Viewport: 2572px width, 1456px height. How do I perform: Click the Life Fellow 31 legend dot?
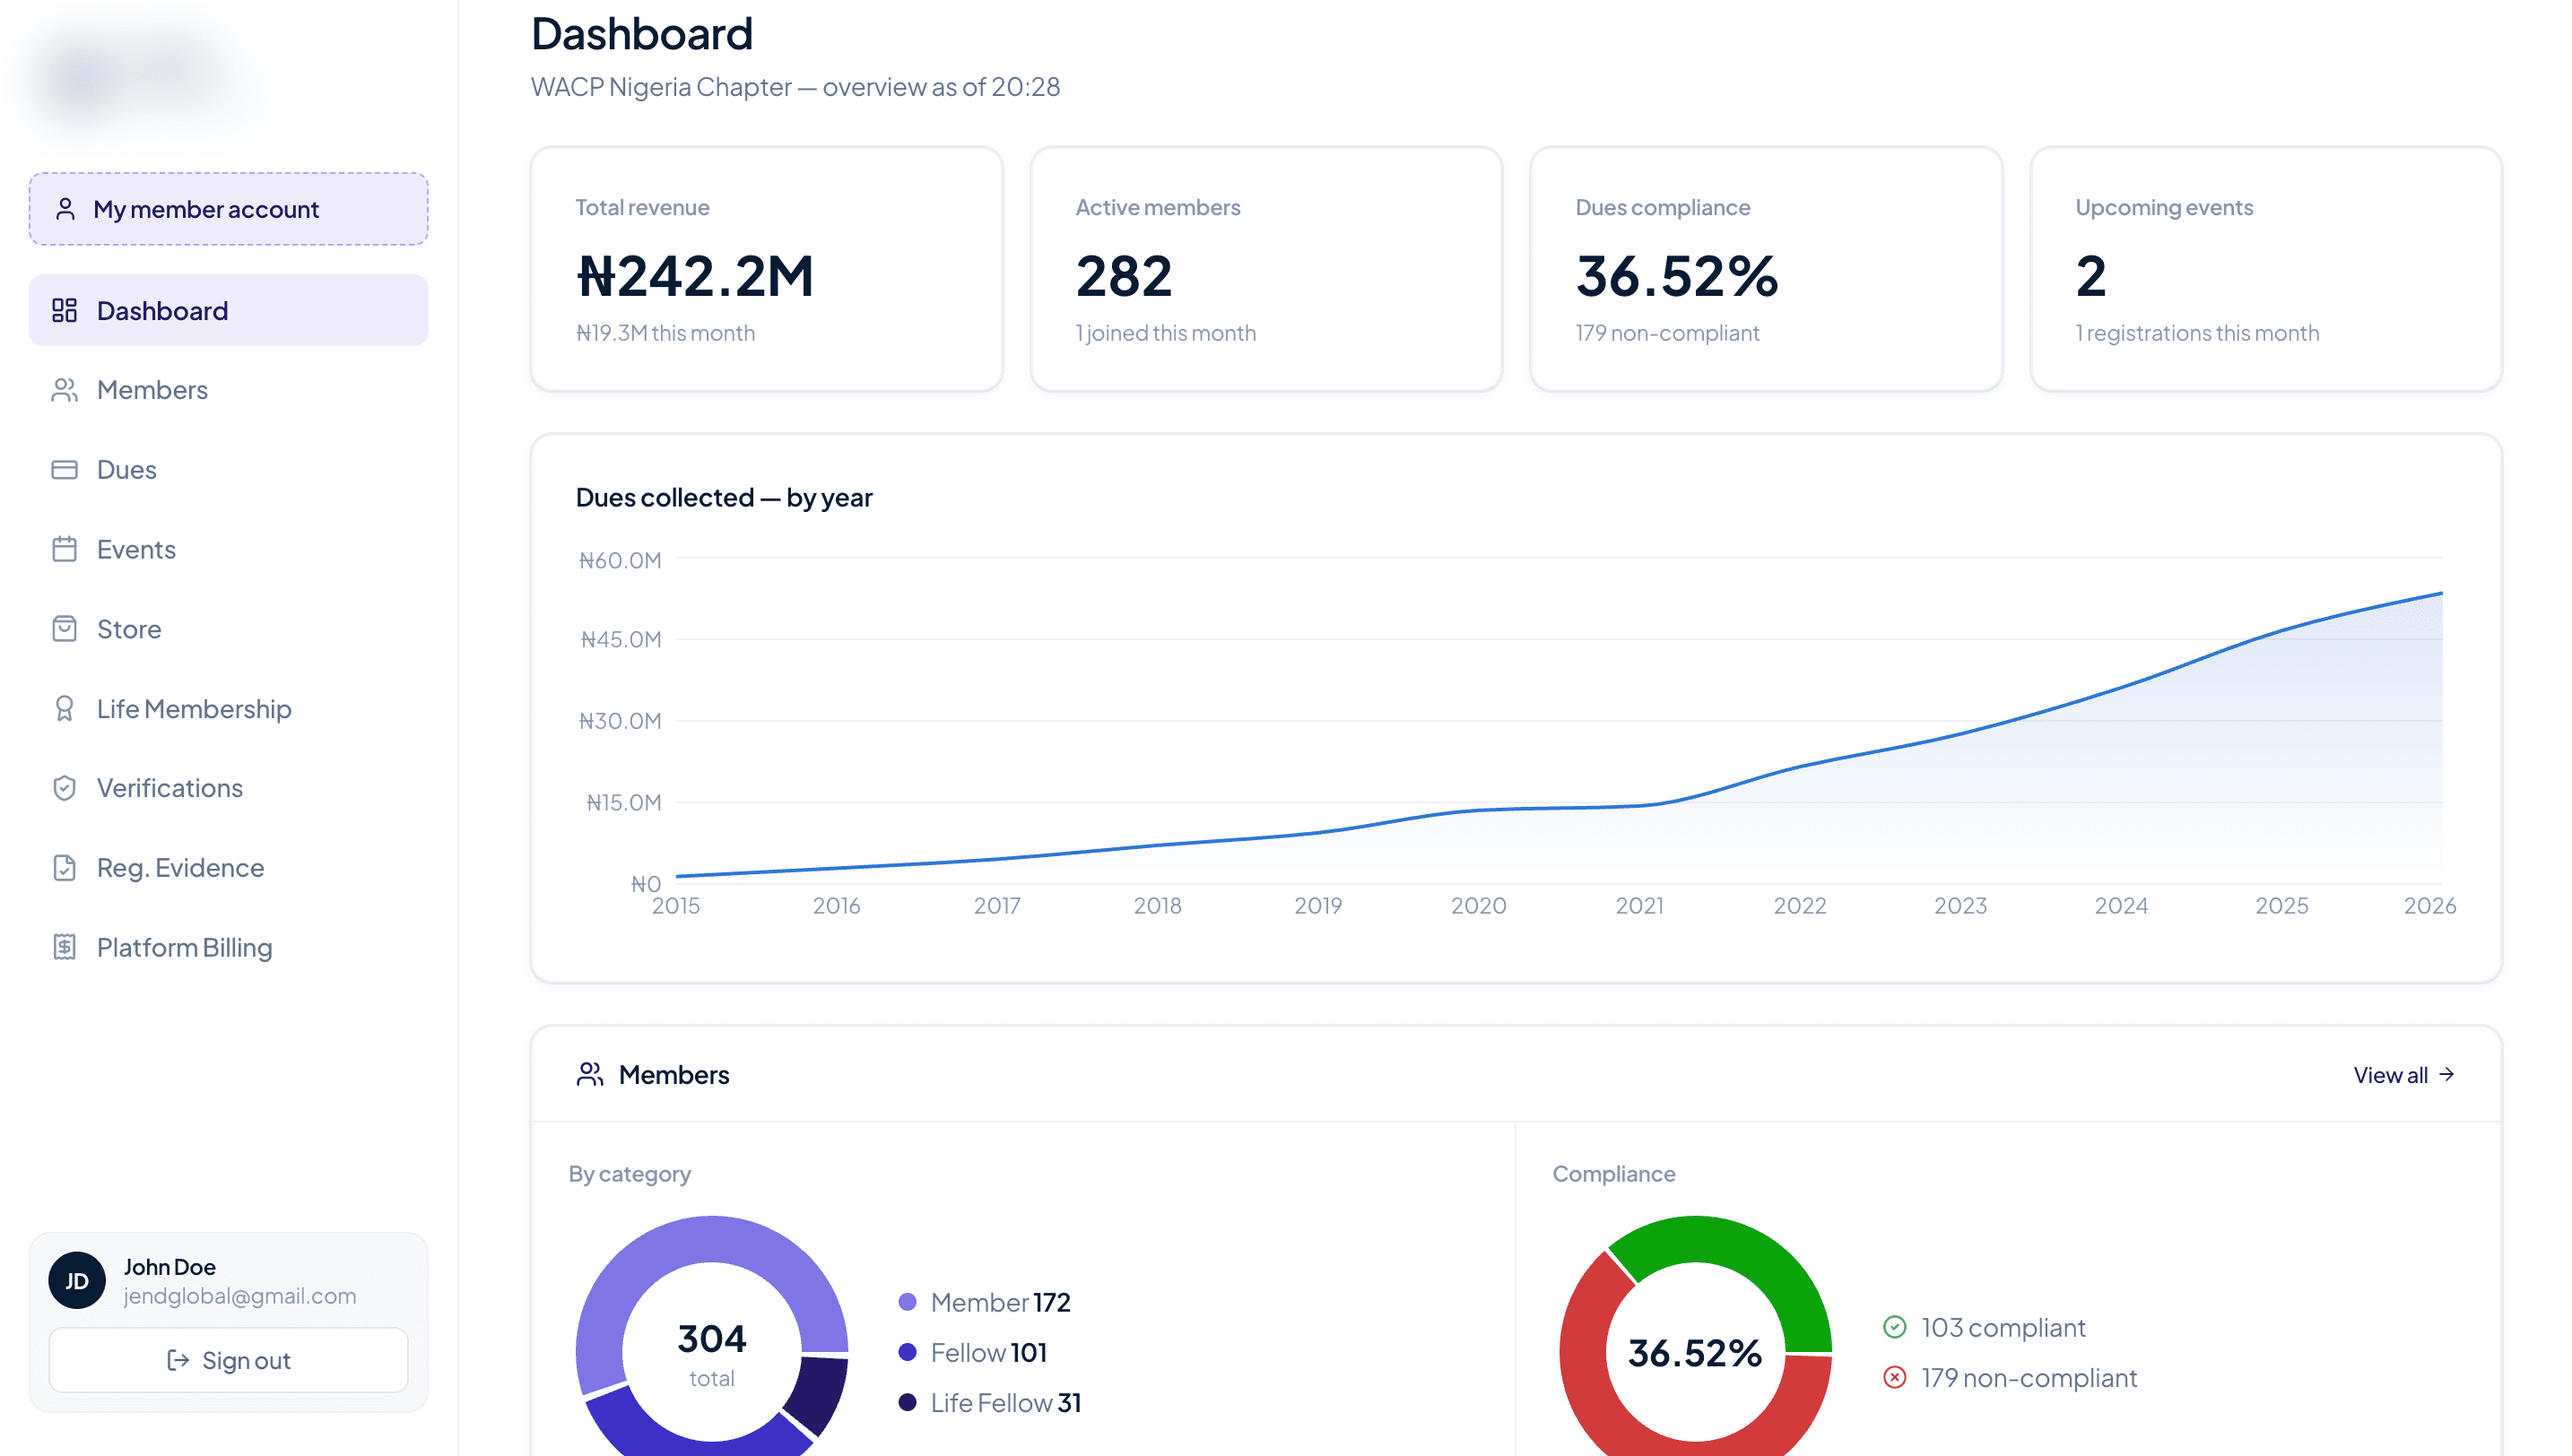908,1402
